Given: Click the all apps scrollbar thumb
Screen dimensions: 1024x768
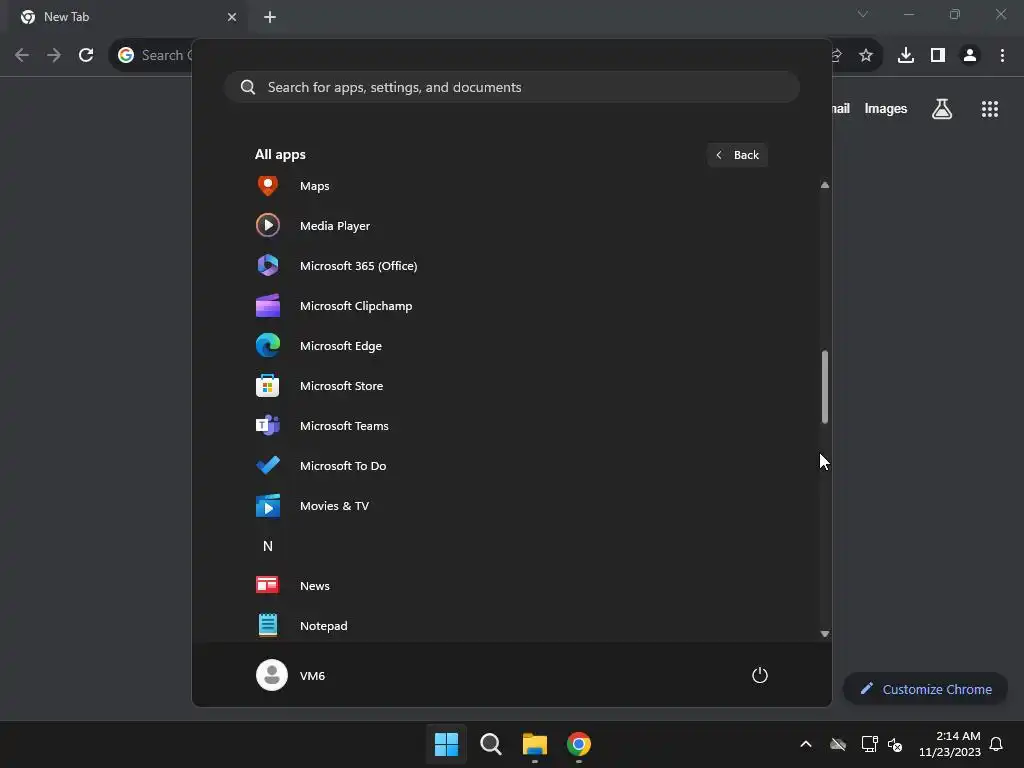Looking at the screenshot, I should point(825,387).
